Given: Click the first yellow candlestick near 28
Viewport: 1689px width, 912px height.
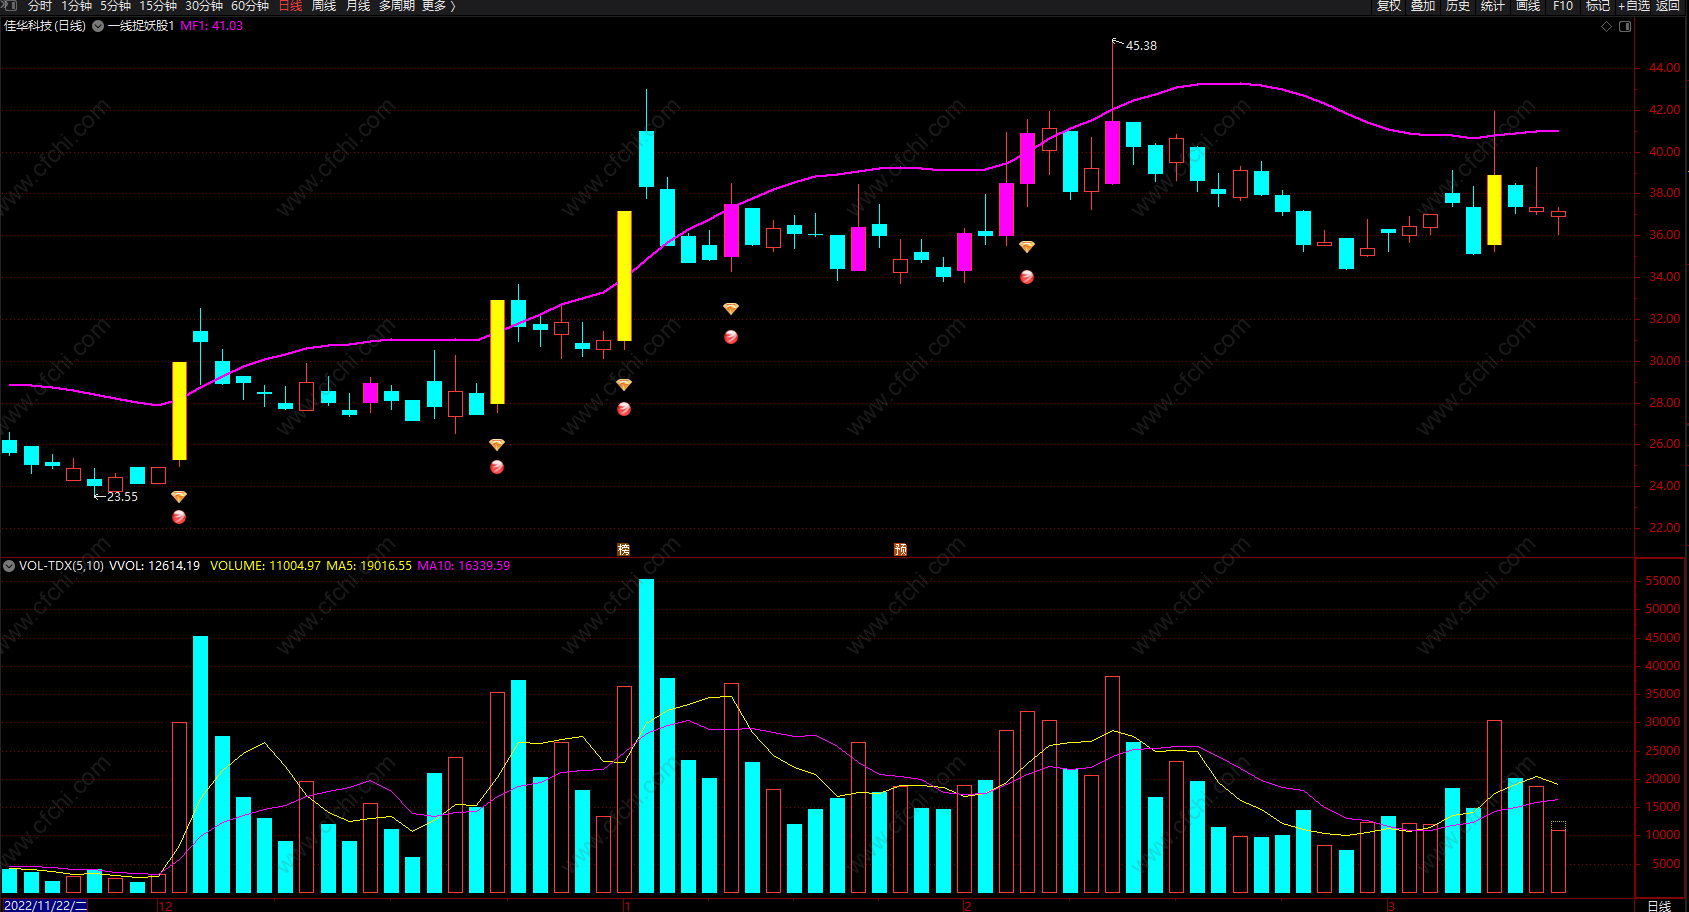Looking at the screenshot, I should click(179, 411).
